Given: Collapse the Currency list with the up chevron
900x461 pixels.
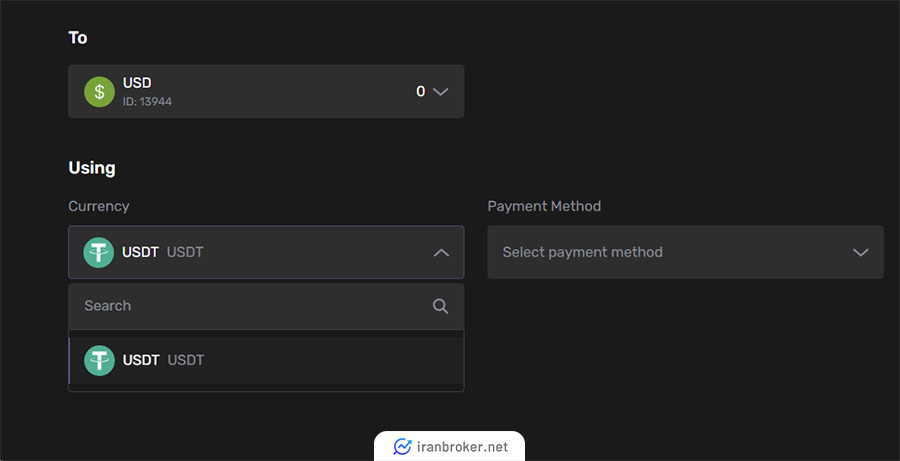Looking at the screenshot, I should pos(441,252).
